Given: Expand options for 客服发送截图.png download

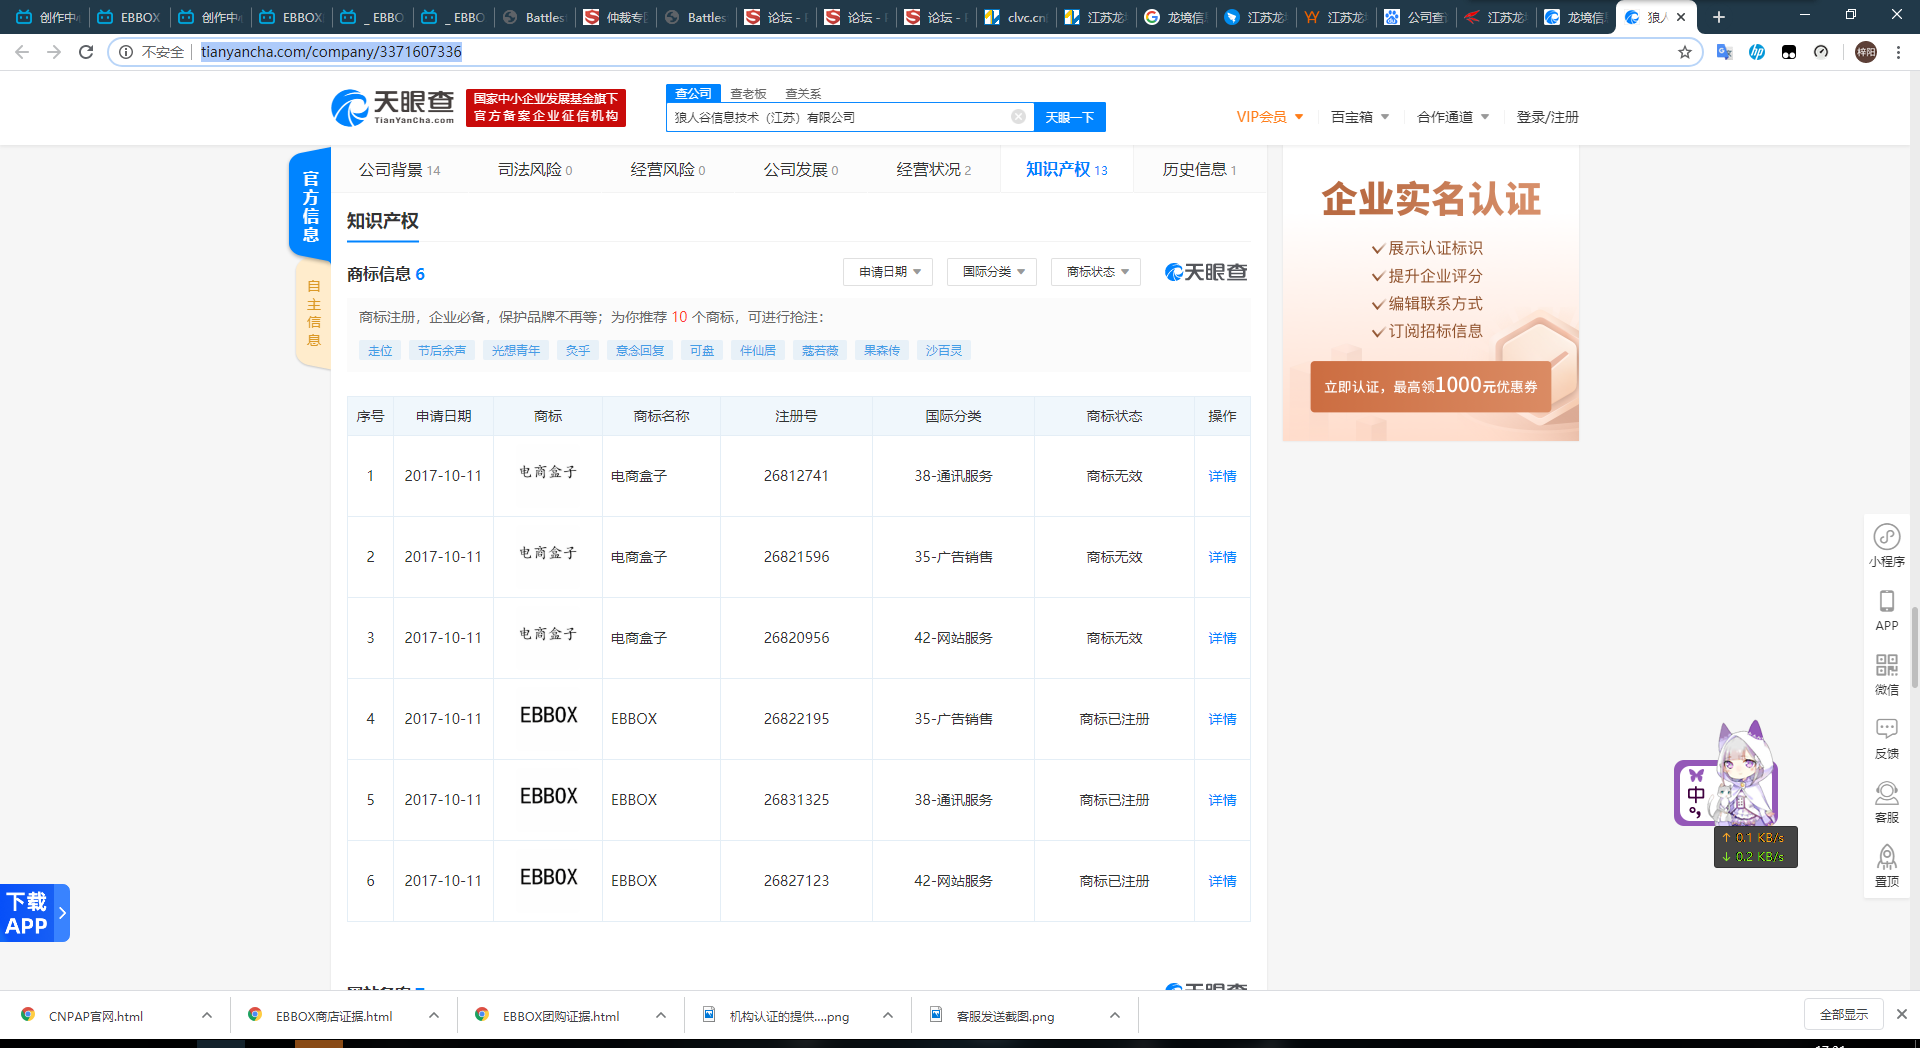Looking at the screenshot, I should coord(1115,1016).
